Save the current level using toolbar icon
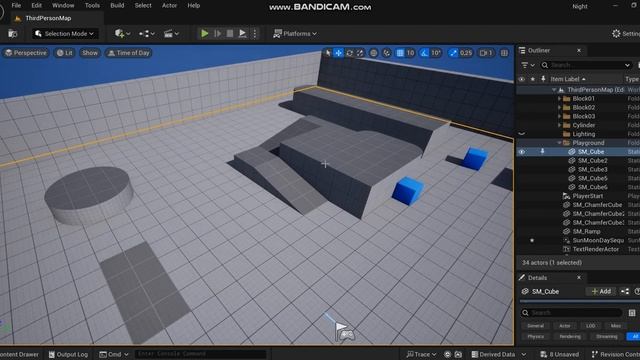640x360 pixels. tap(13, 34)
